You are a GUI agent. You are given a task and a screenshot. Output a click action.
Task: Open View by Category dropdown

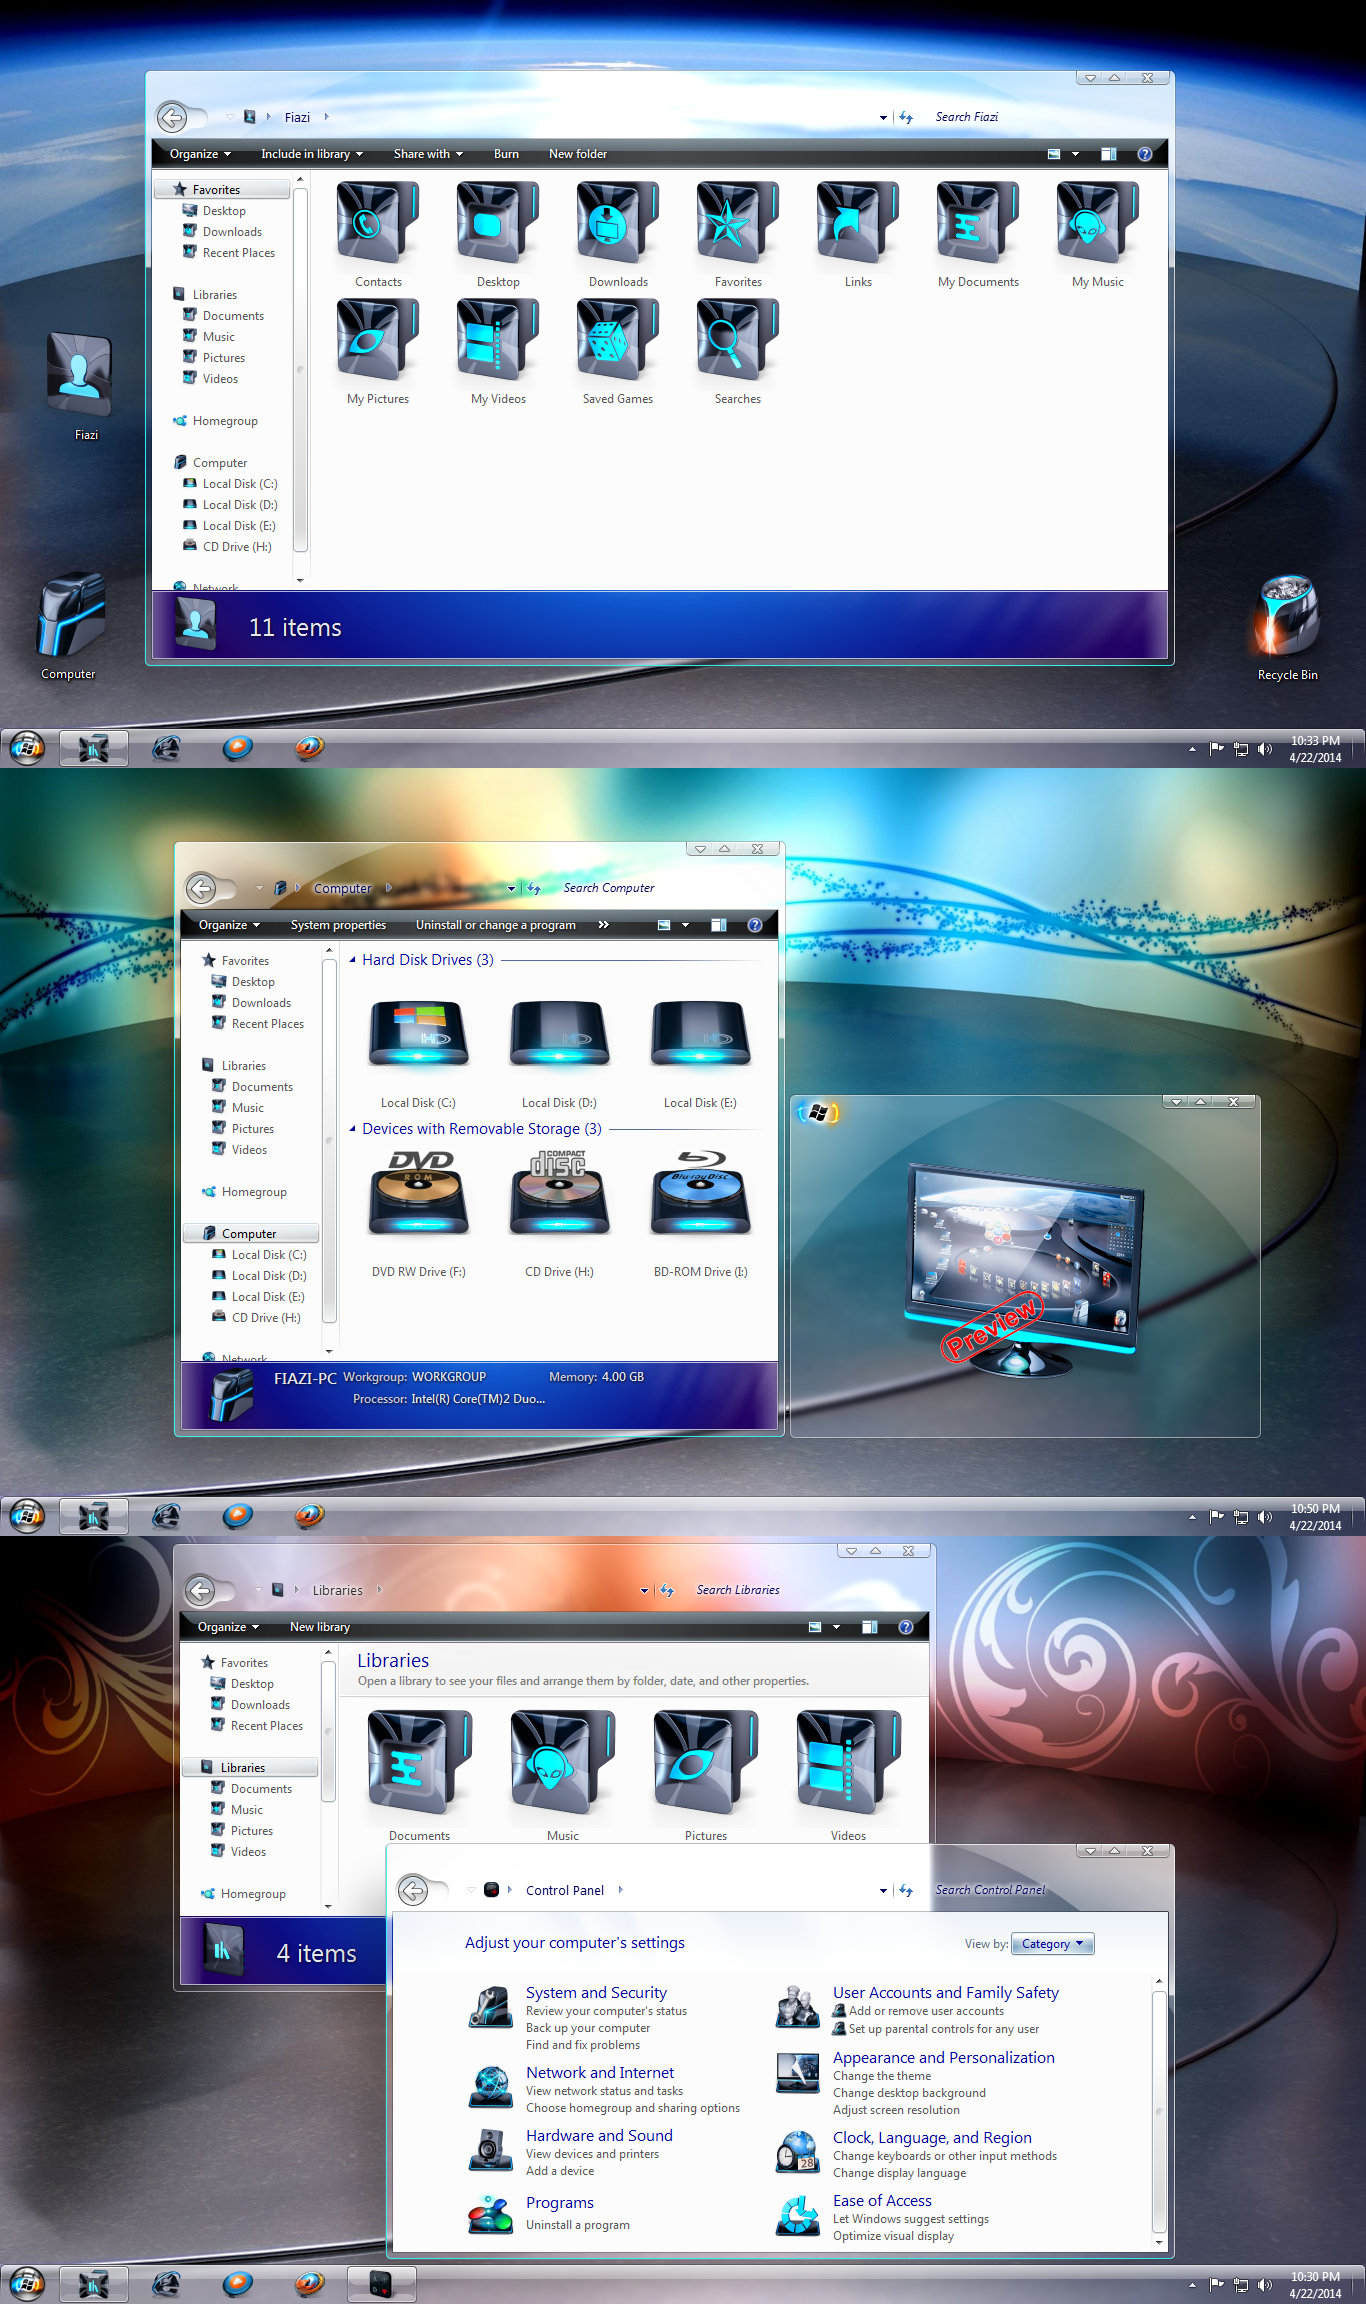click(x=1053, y=1944)
